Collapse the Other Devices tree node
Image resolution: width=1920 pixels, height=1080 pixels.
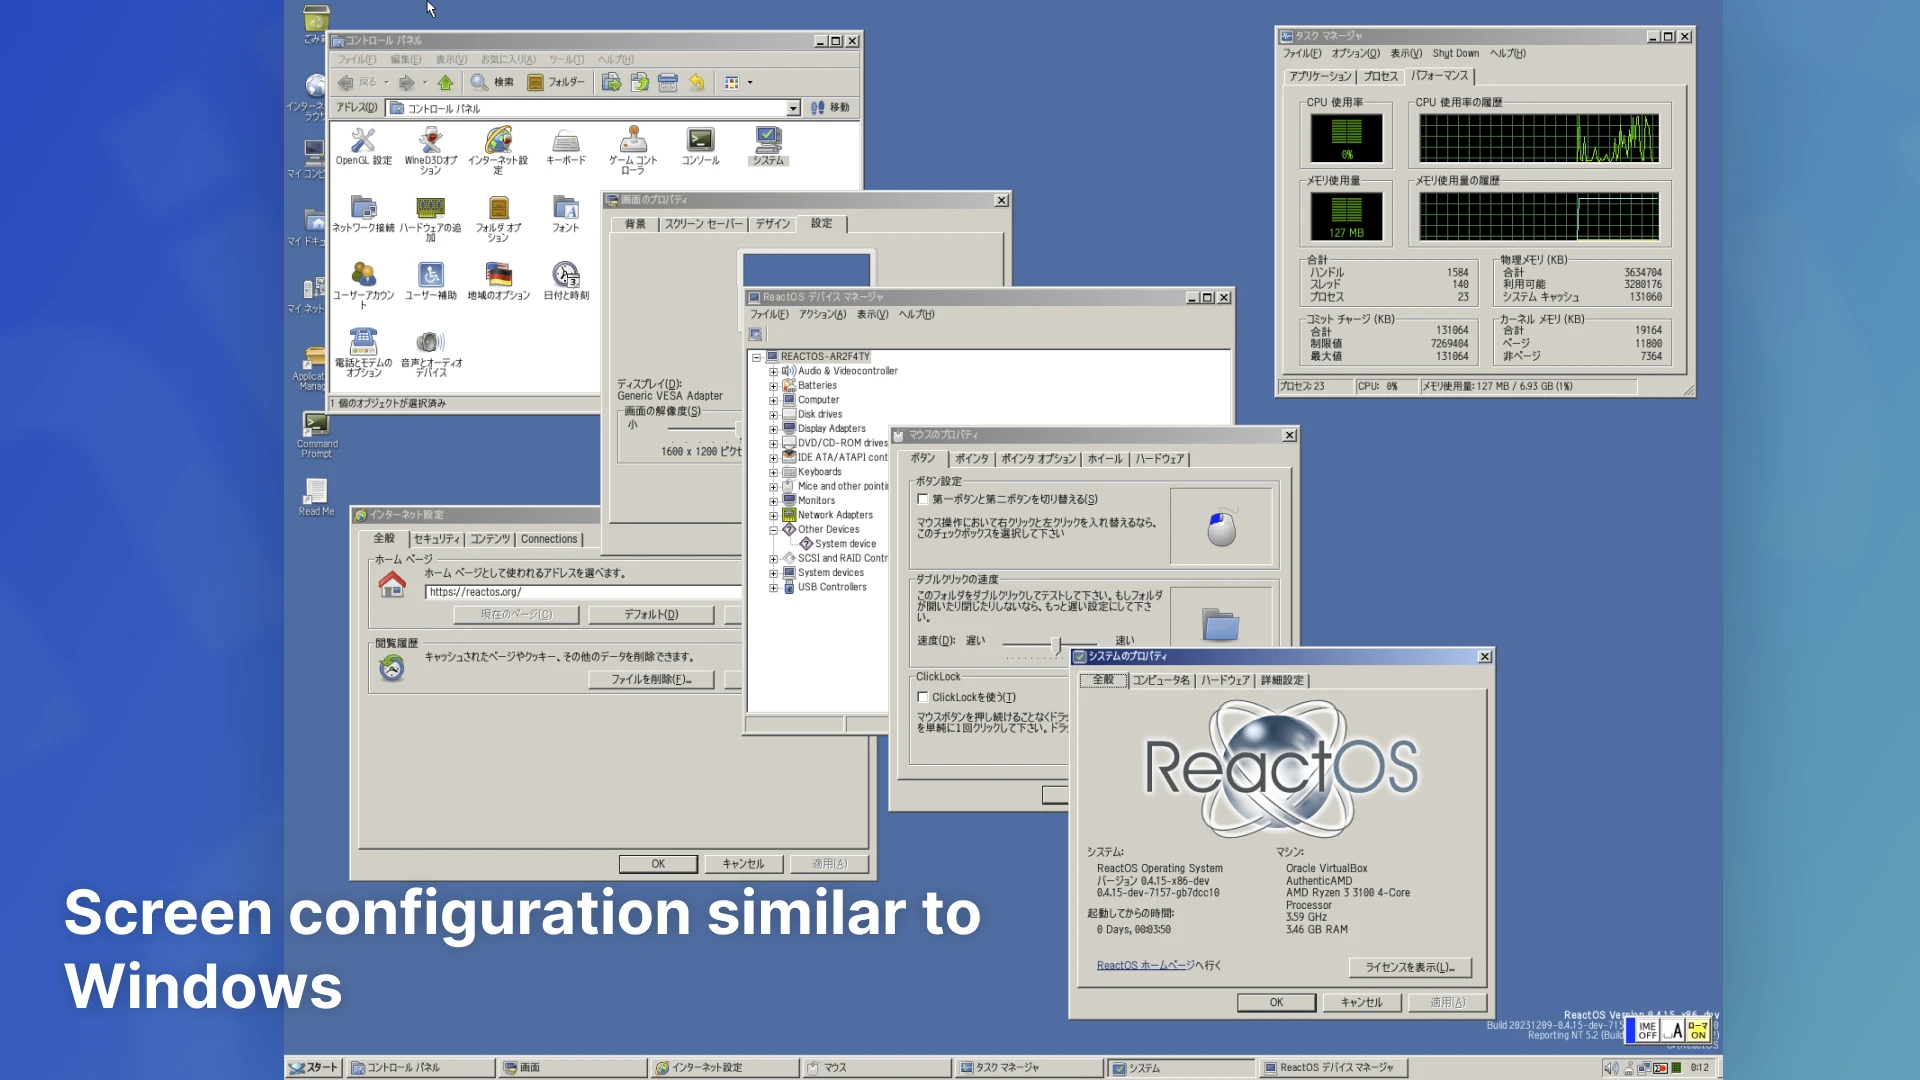tap(773, 530)
